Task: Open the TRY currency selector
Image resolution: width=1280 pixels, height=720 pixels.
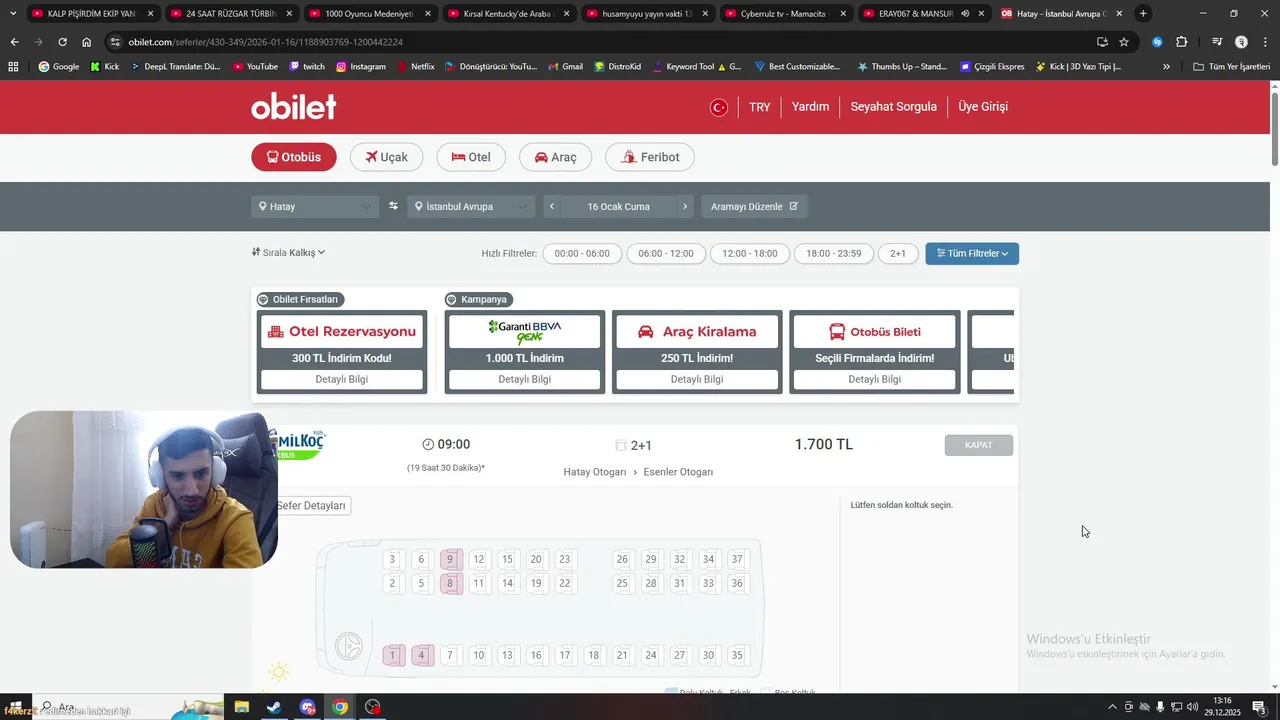Action: tap(760, 107)
